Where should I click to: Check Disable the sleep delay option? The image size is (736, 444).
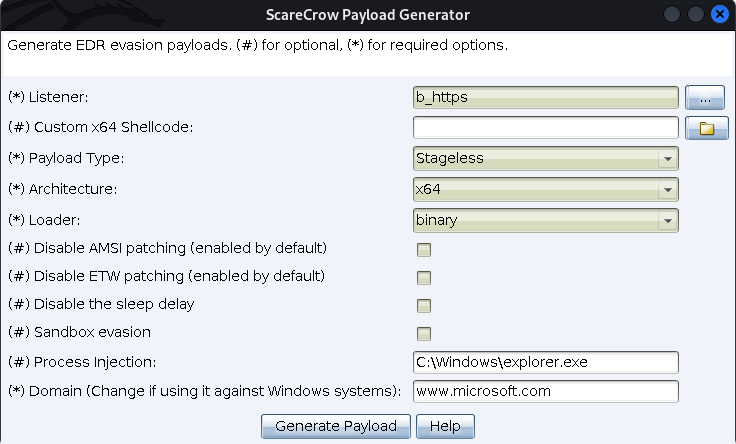click(424, 306)
